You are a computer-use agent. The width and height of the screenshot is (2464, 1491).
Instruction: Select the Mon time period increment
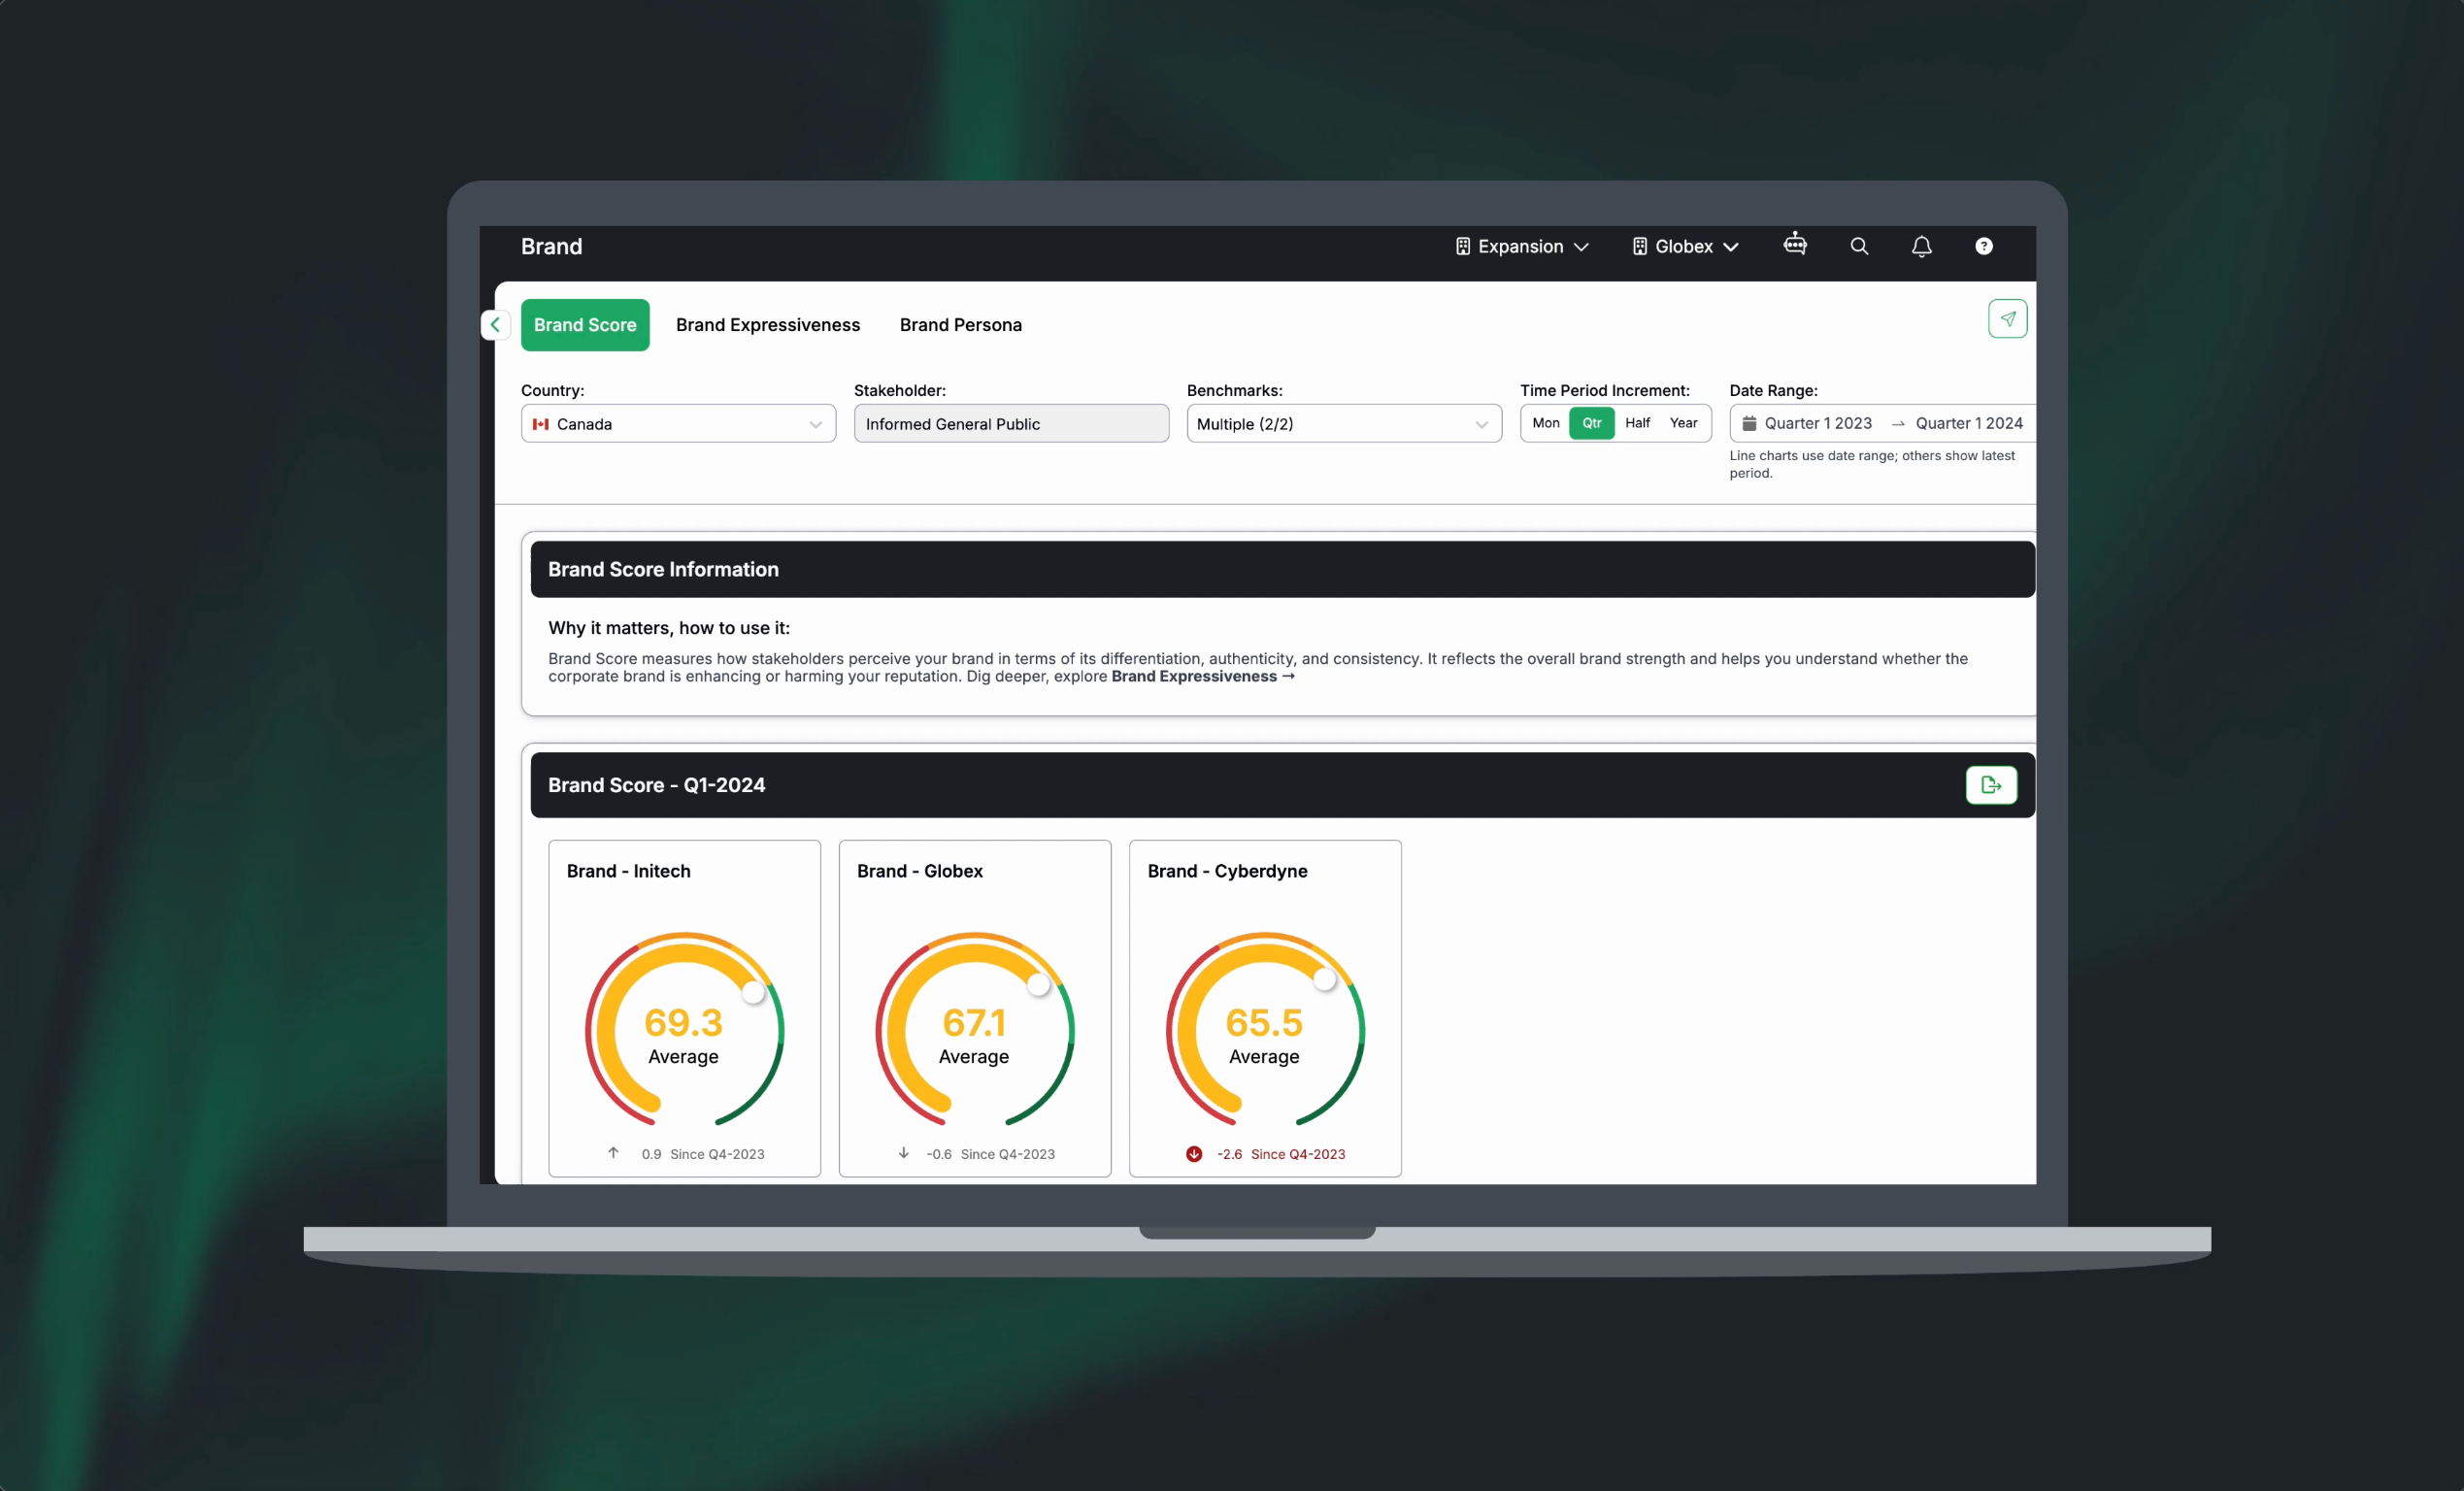[x=1545, y=423]
